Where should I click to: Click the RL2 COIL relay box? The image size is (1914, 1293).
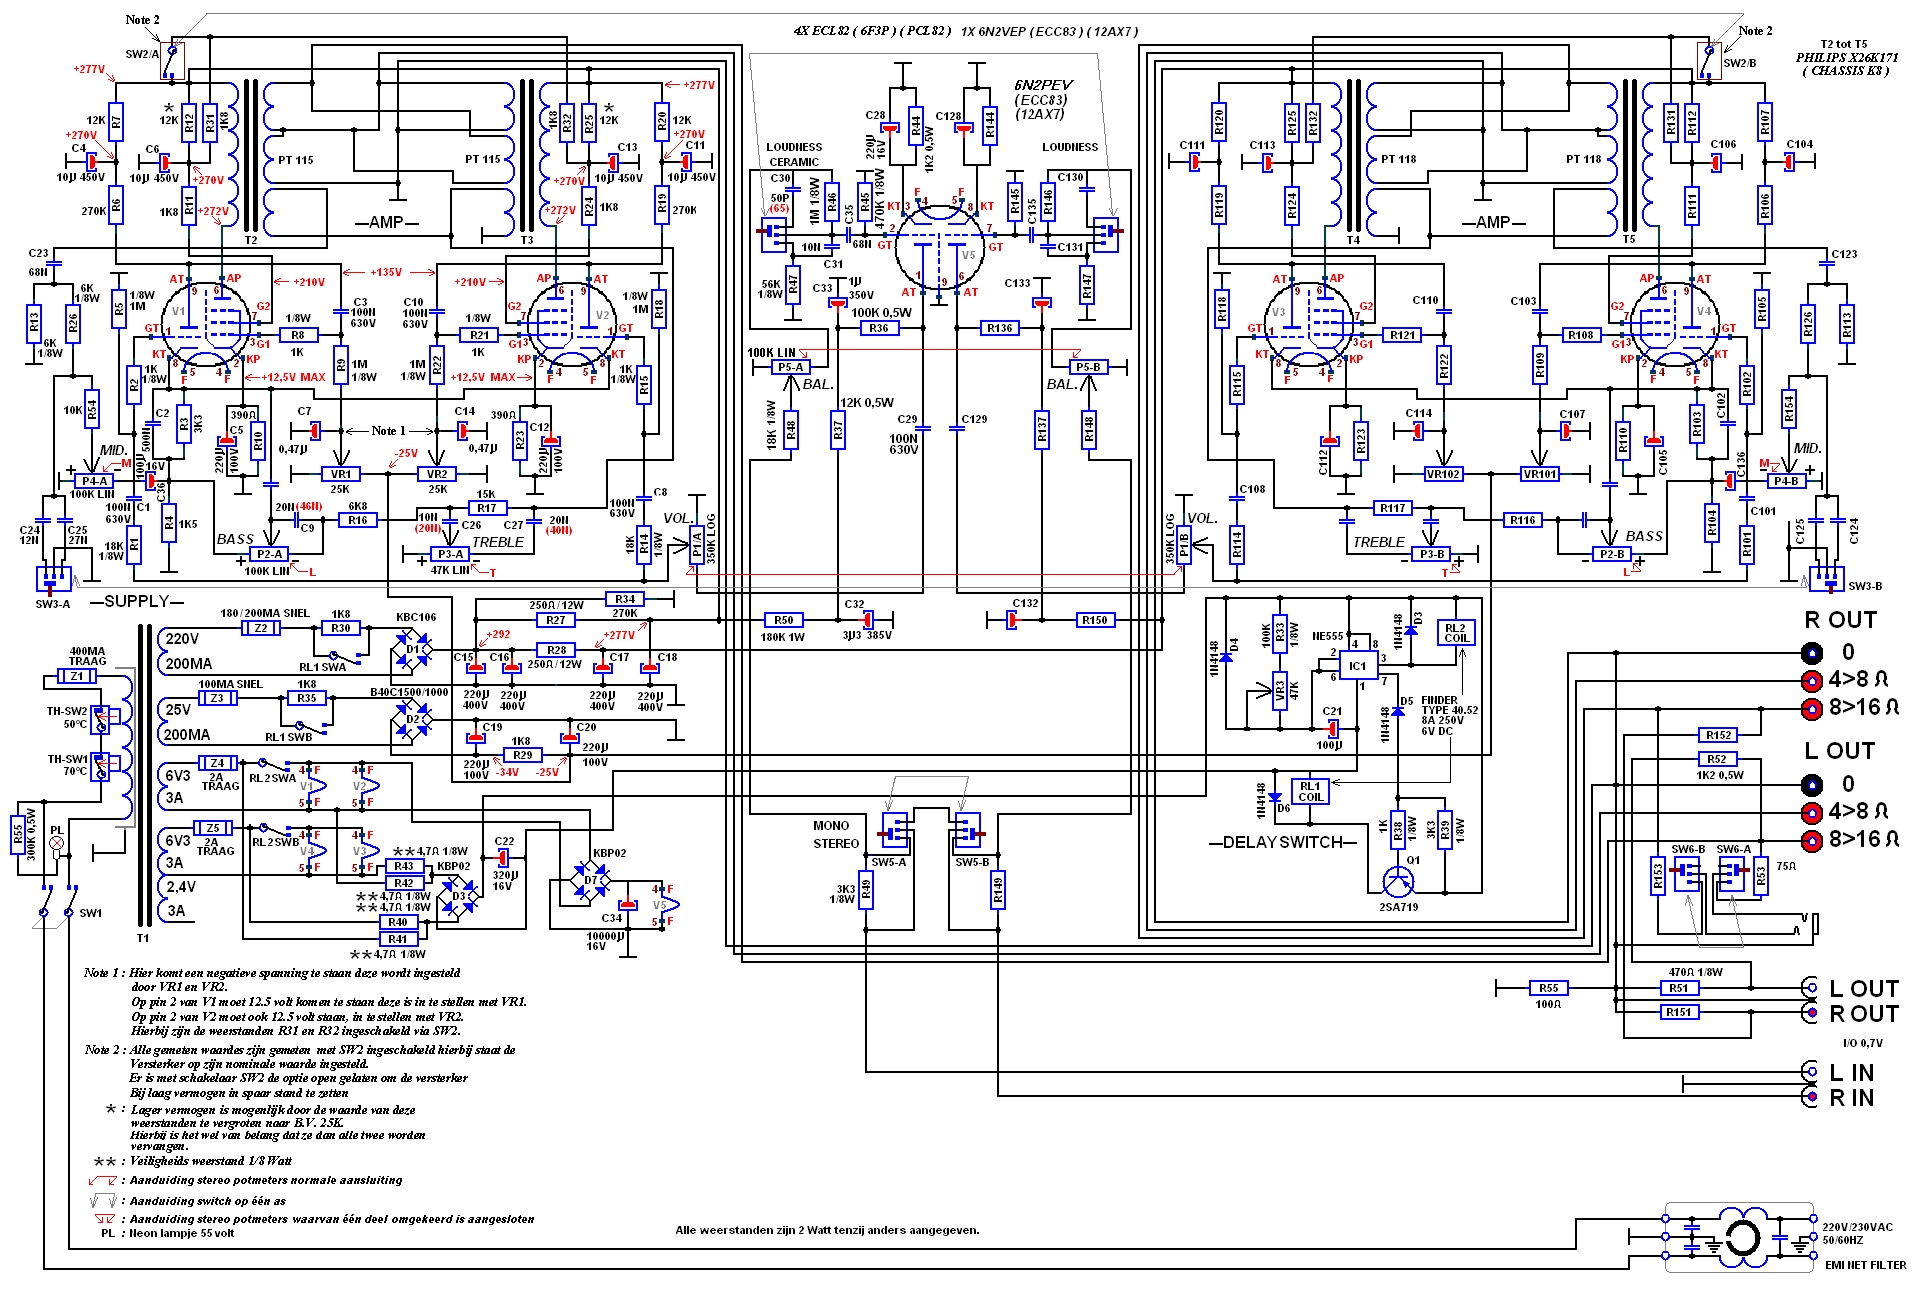1456,633
